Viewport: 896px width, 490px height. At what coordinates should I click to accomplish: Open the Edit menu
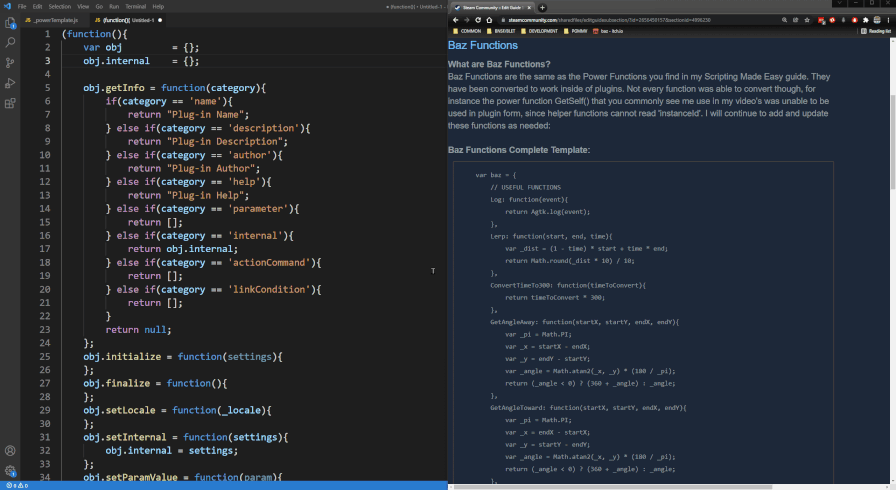coord(37,6)
